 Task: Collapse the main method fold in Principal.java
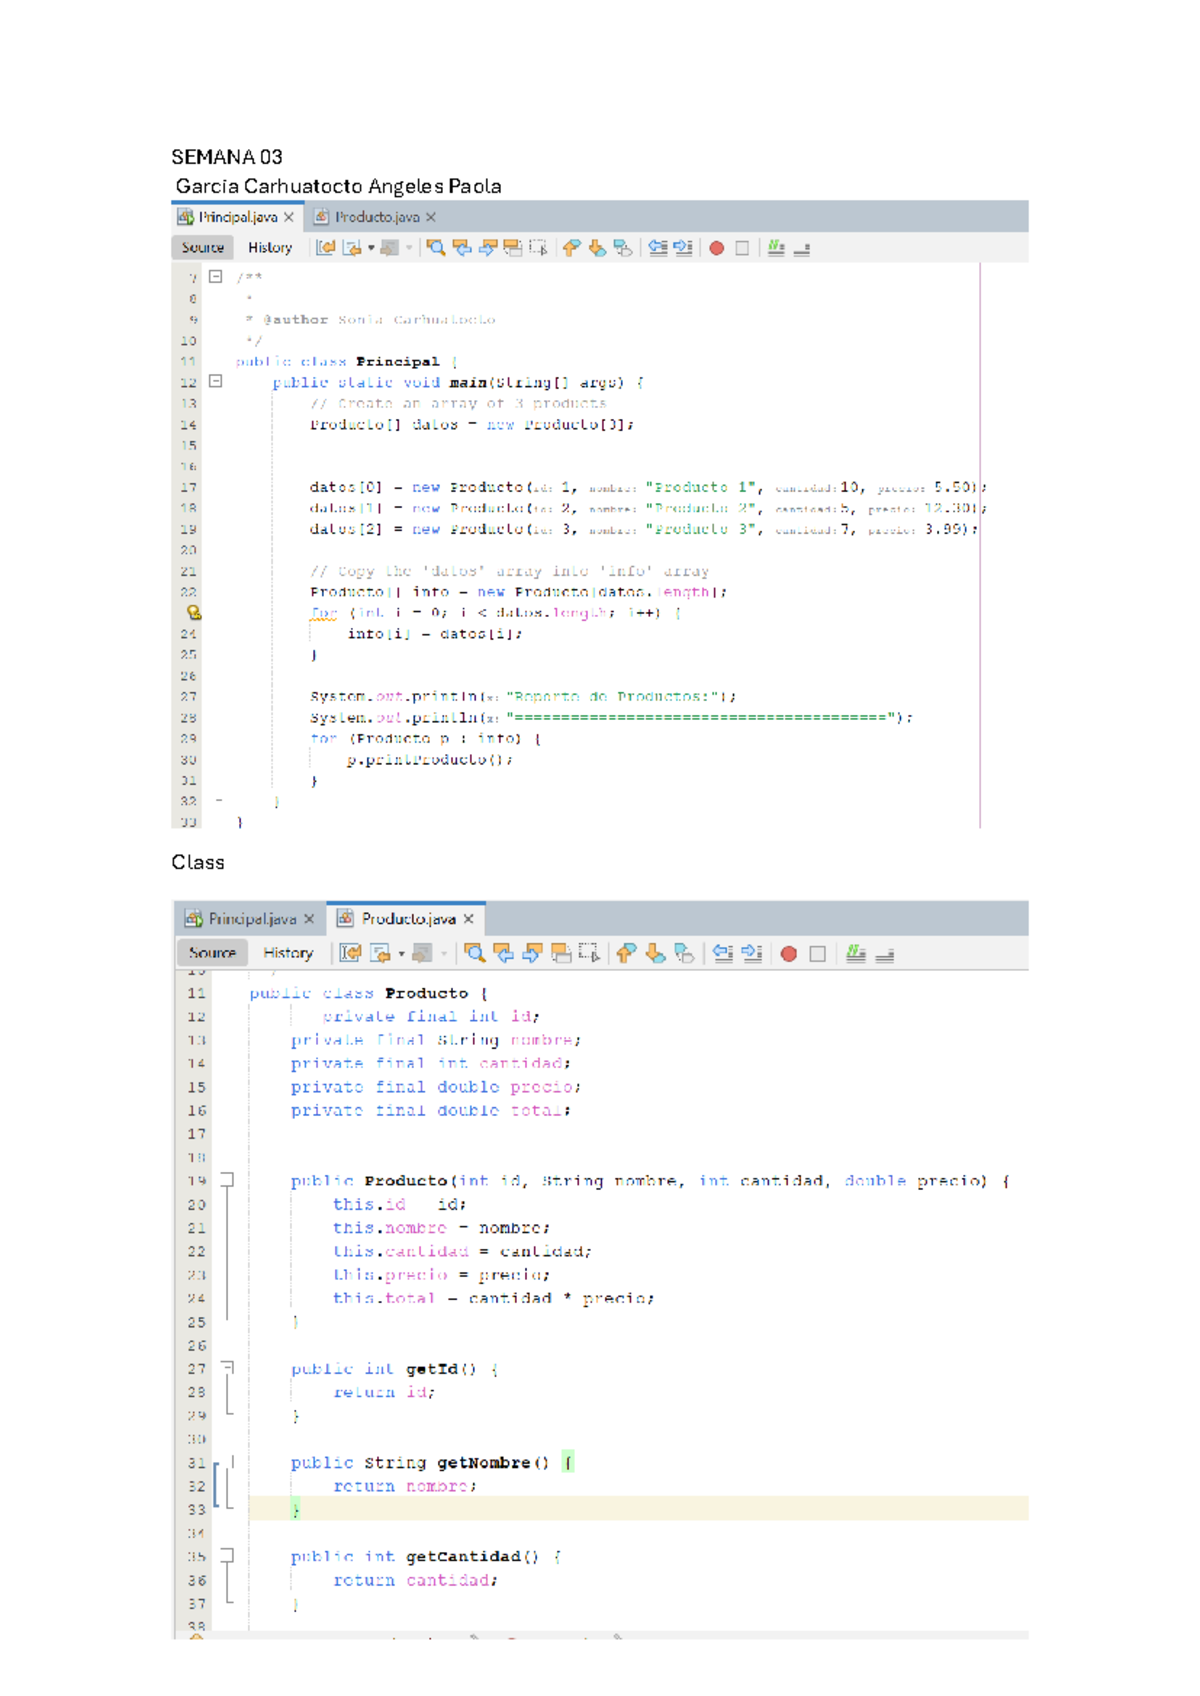[215, 381]
